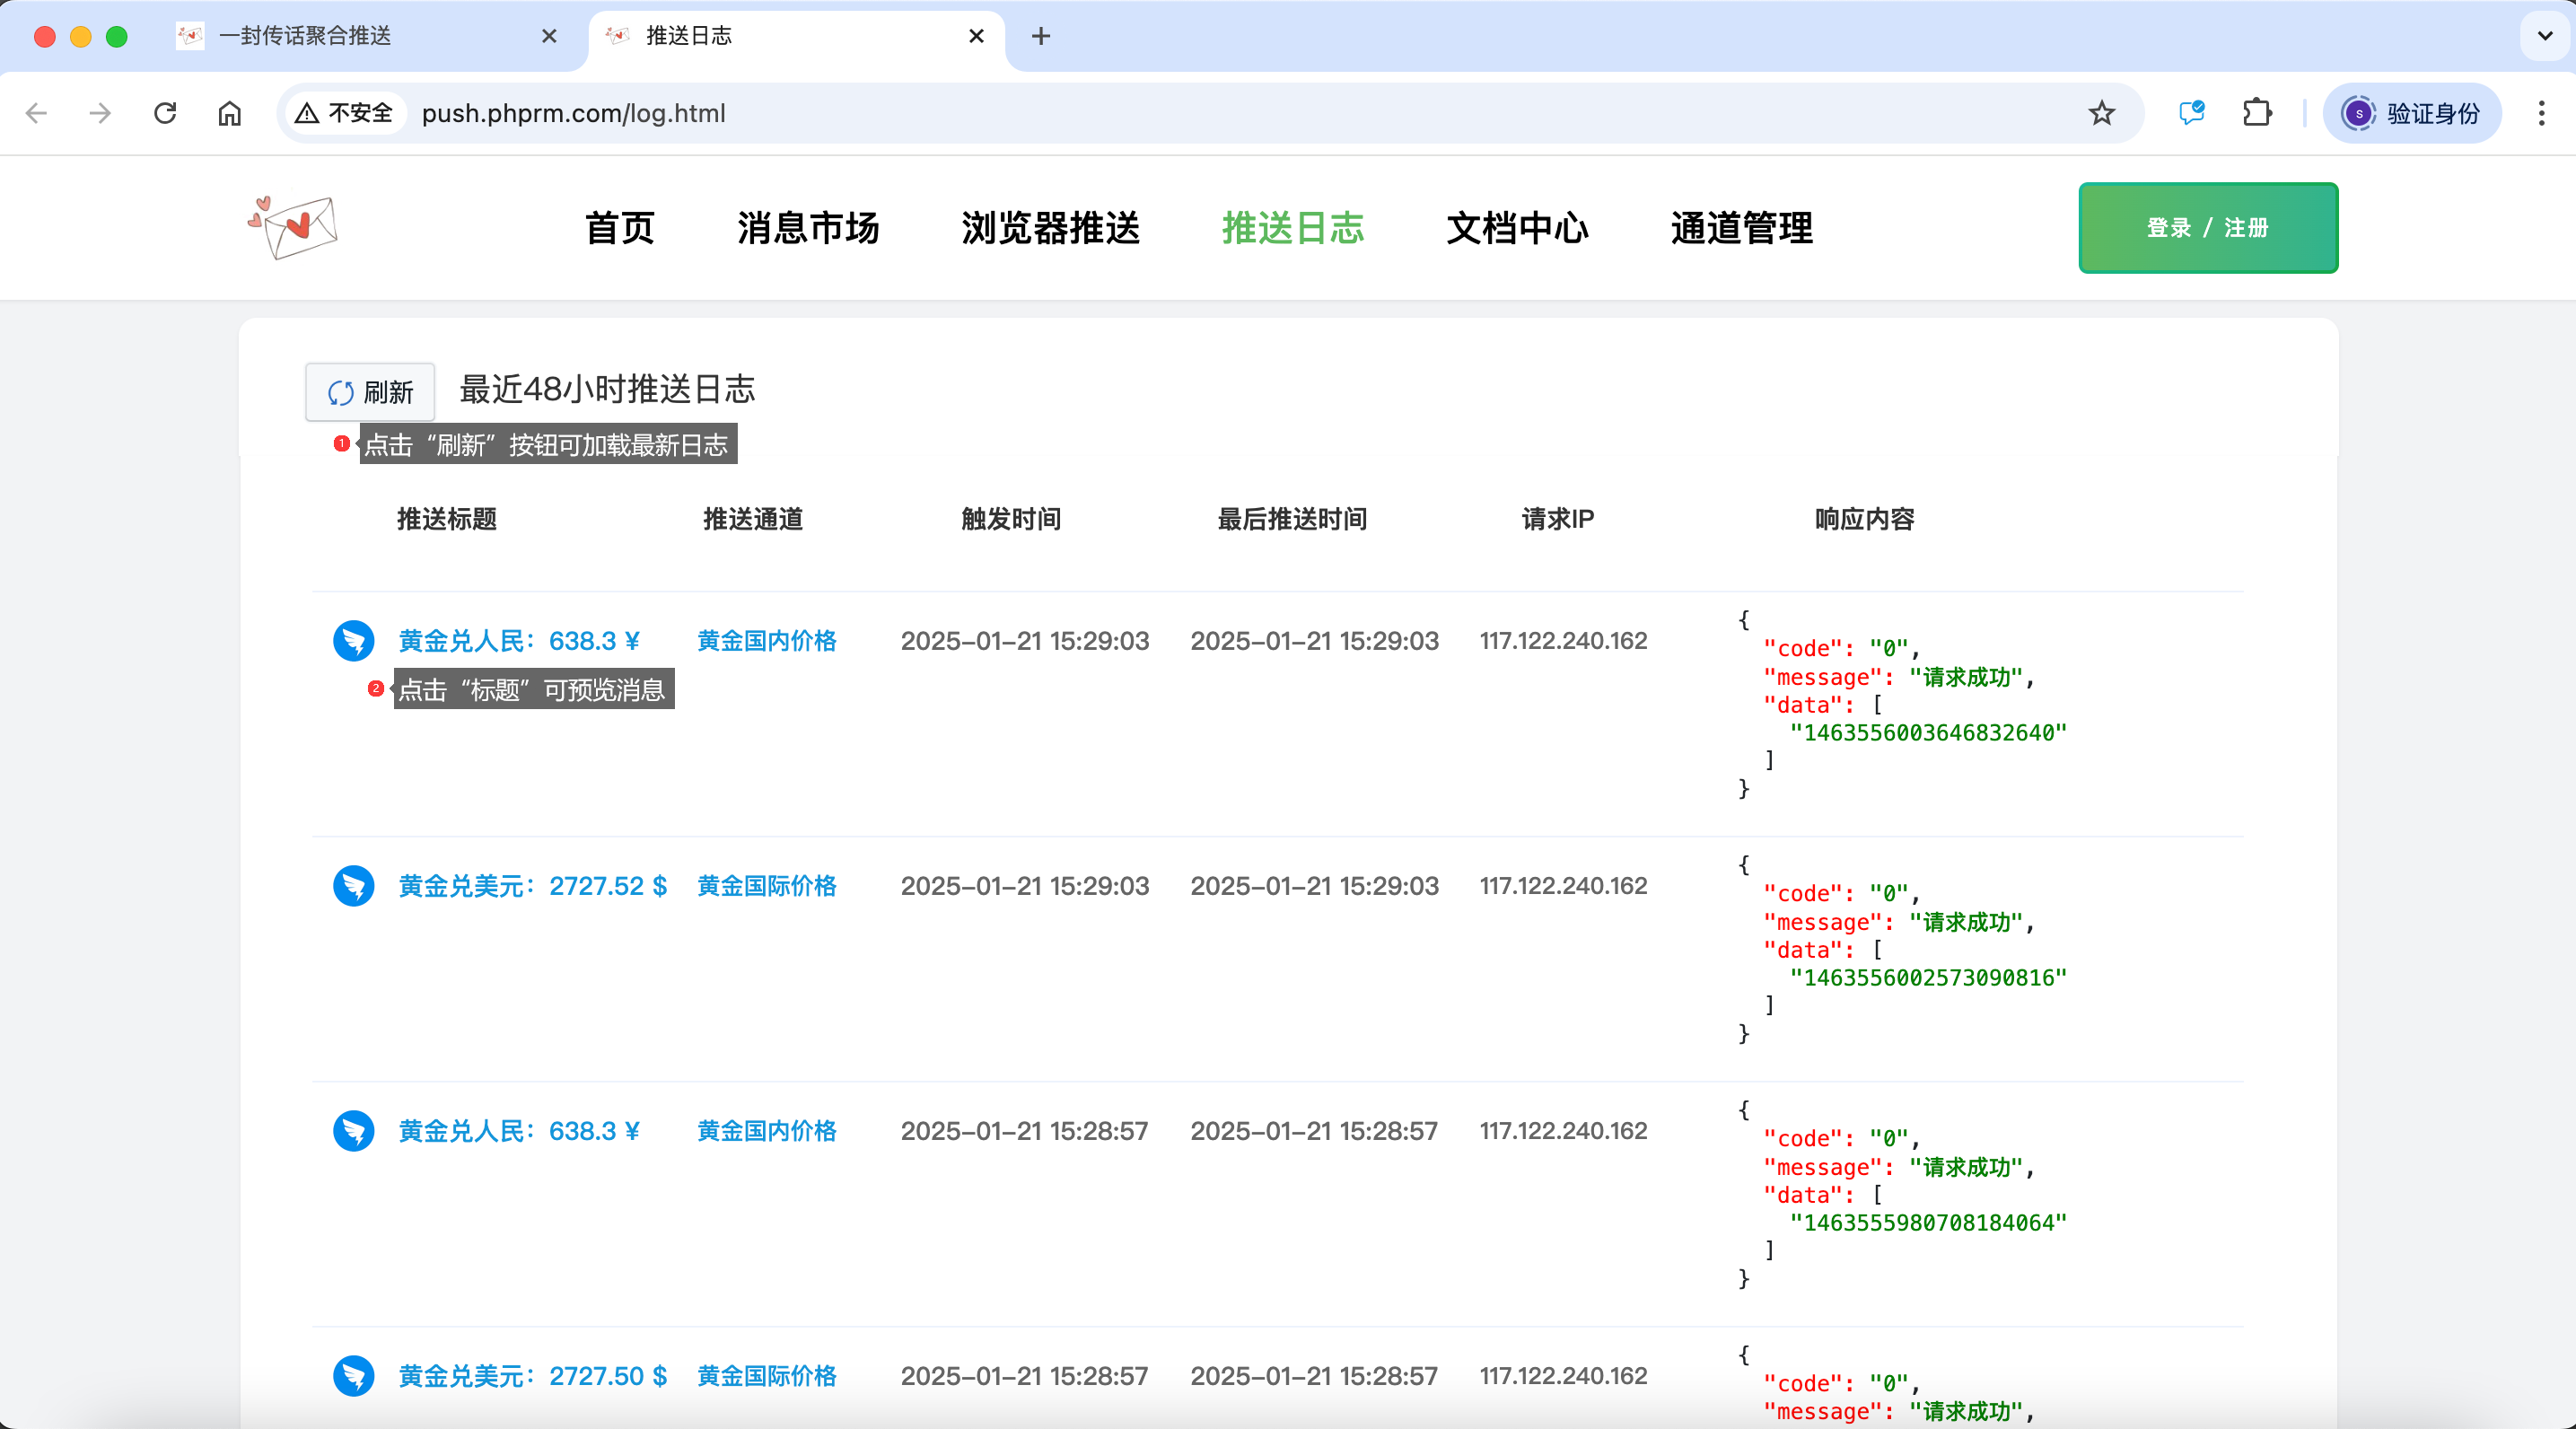Open 文档中心 in the navigation
This screenshot has height=1429, width=2576.
(1517, 228)
